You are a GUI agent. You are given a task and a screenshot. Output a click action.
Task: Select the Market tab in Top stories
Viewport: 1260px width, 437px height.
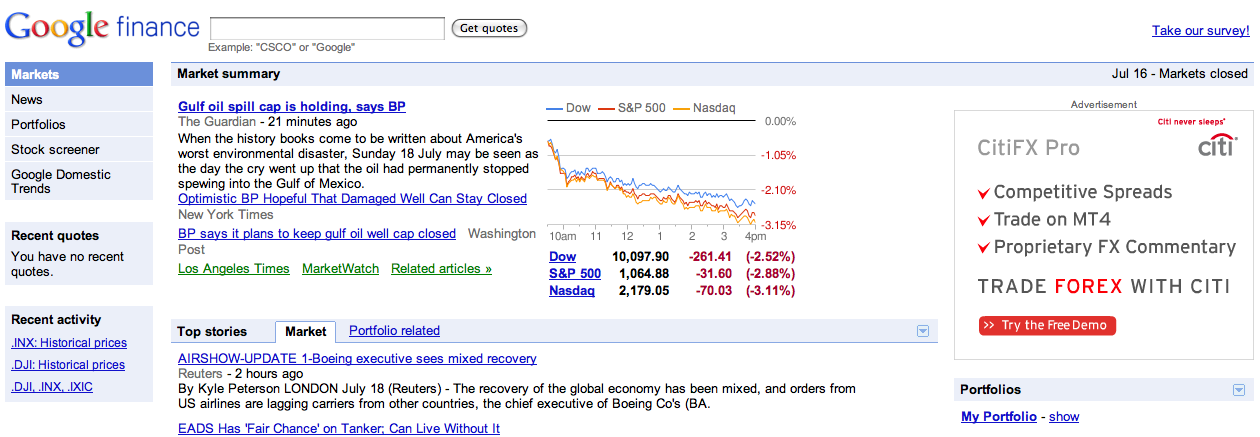pyautogui.click(x=305, y=332)
